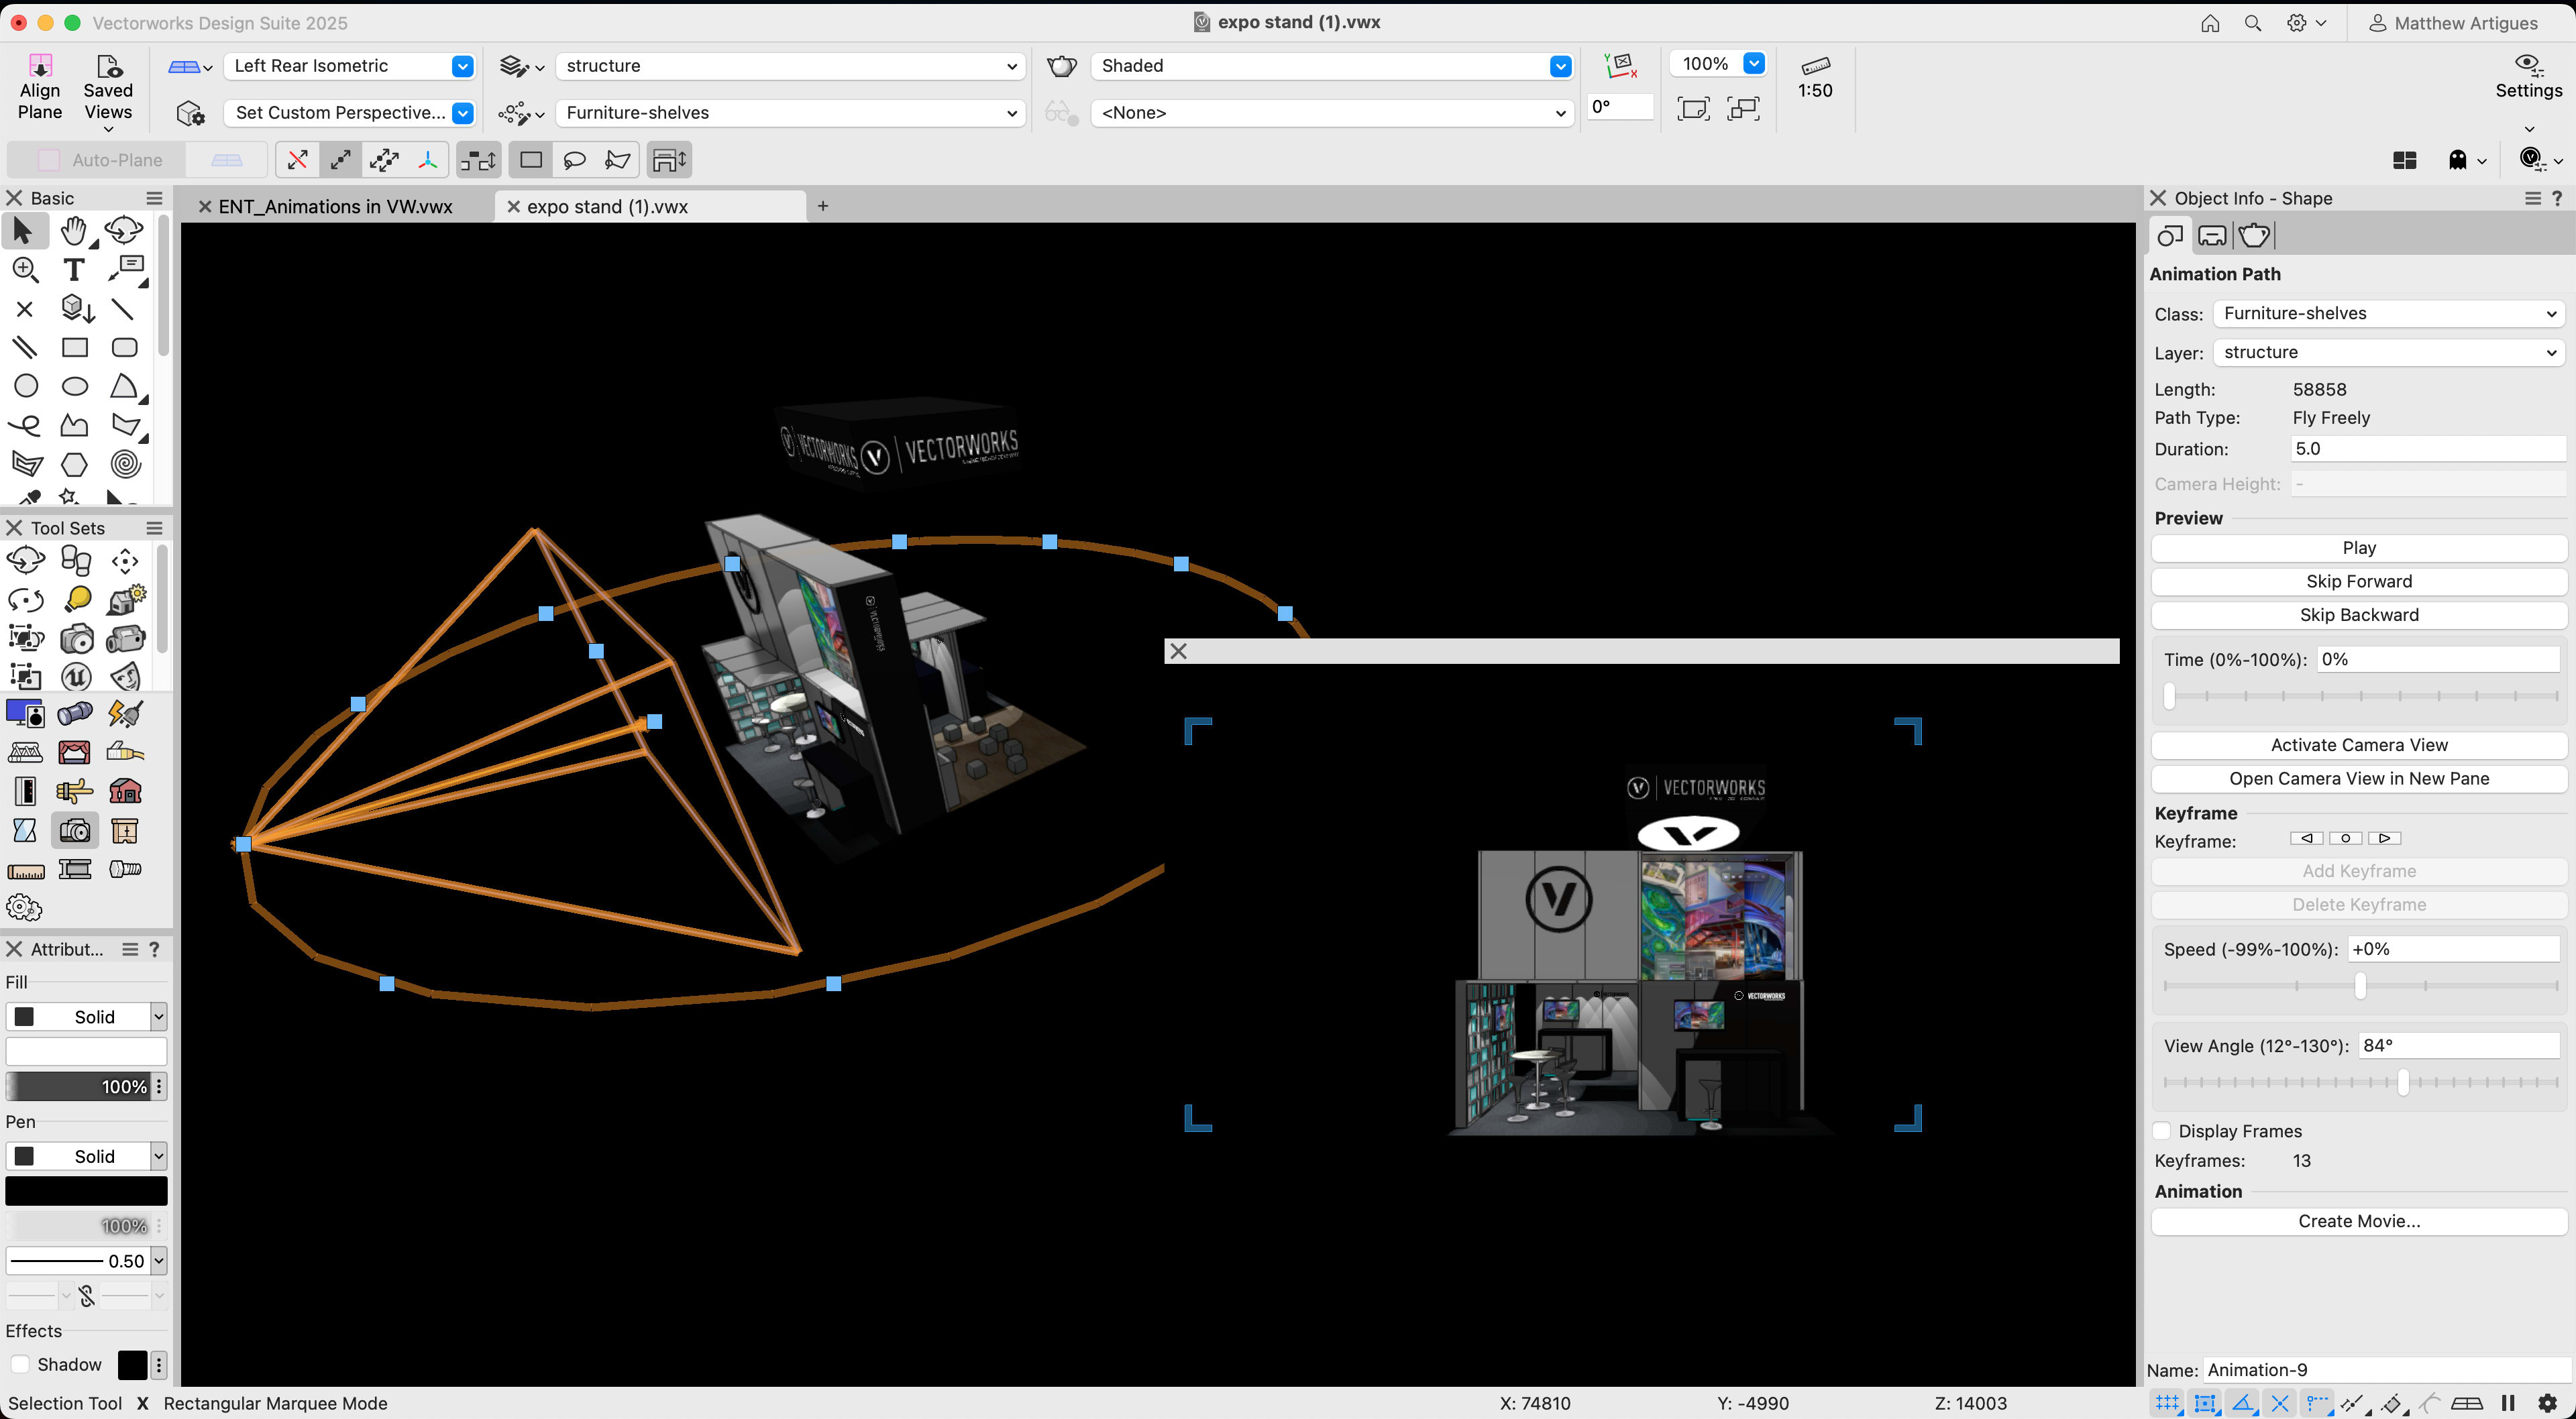Open the Left Rear Isometric view dropdown
The height and width of the screenshot is (1419, 2576).
point(462,66)
